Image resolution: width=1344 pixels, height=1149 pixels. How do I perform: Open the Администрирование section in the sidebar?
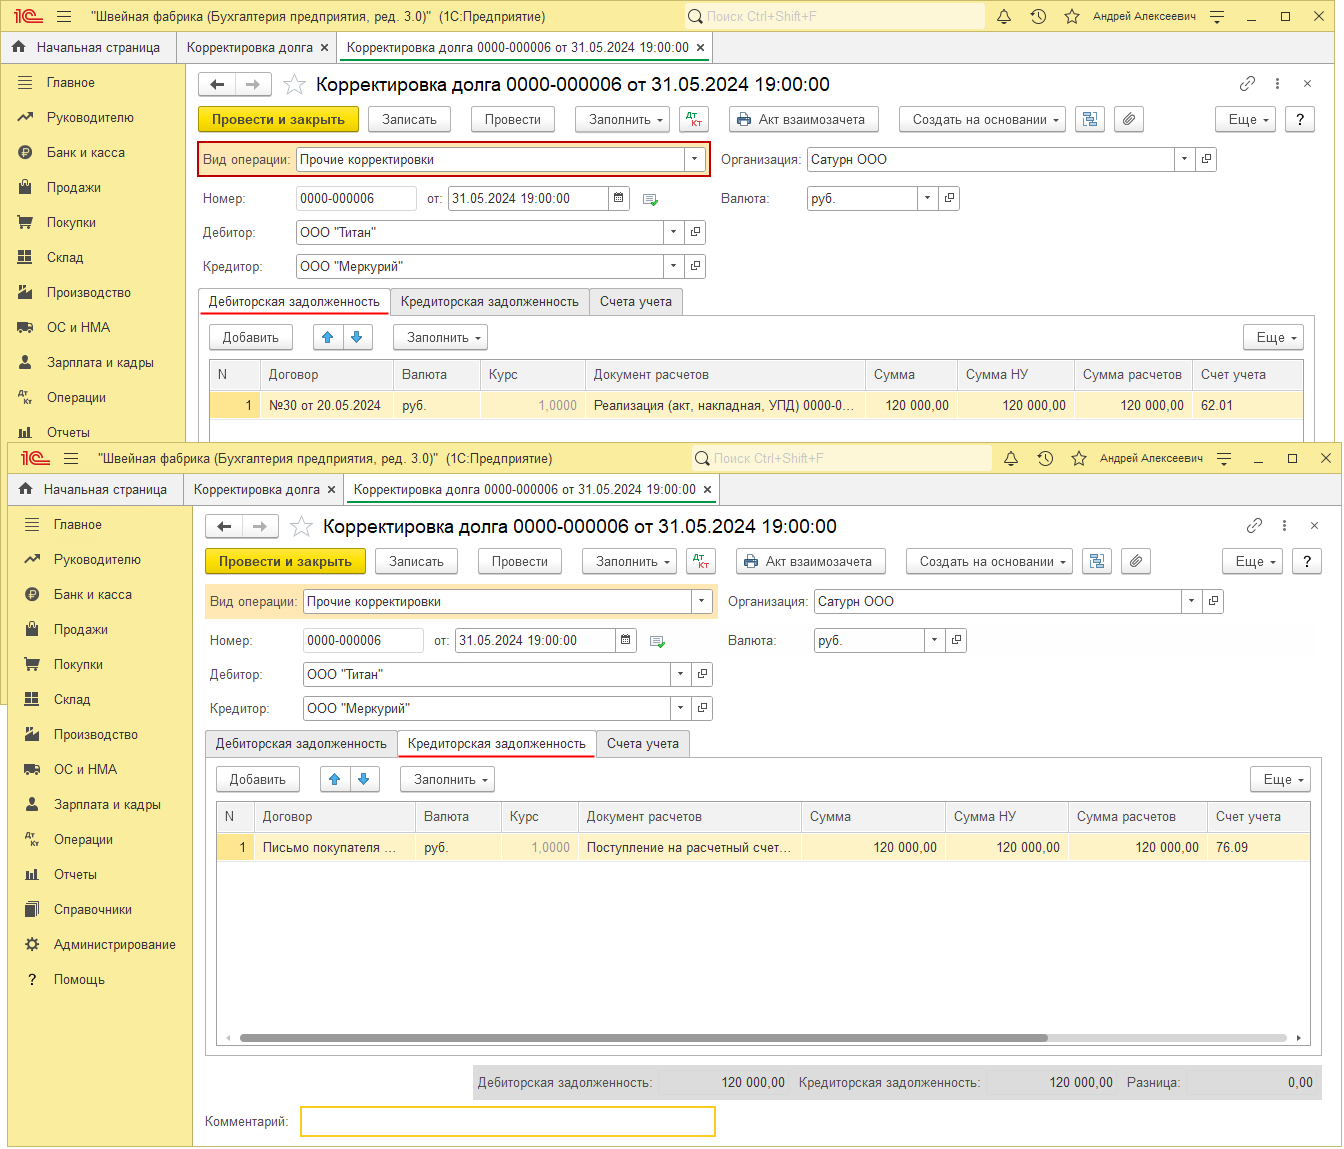click(x=114, y=945)
